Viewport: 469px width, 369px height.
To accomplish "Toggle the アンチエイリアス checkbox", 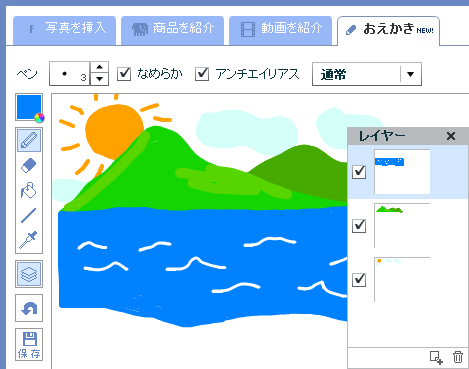I will (x=202, y=74).
